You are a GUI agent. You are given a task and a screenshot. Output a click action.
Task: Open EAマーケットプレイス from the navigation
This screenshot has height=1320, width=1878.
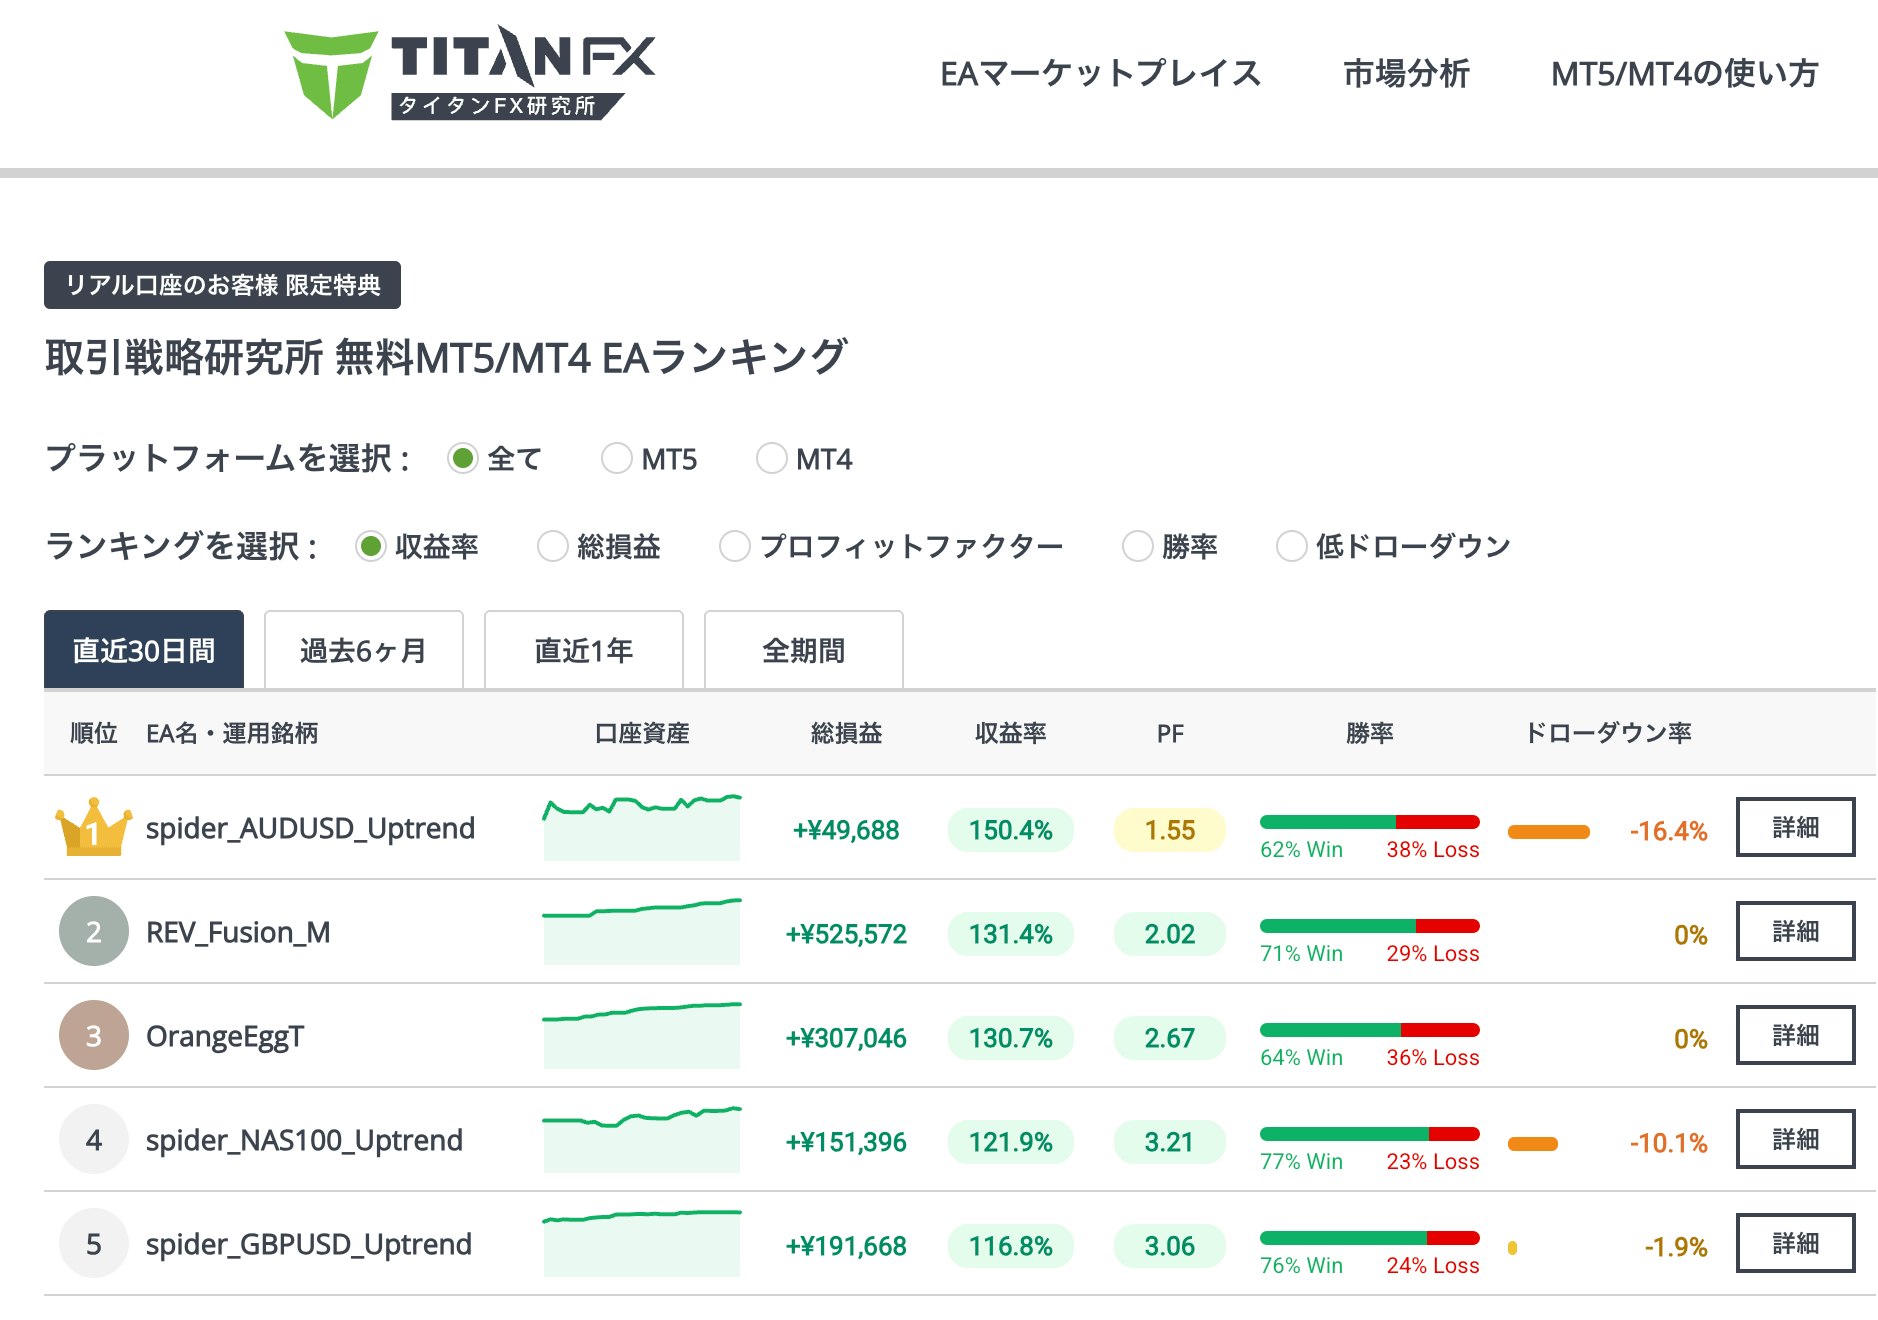coord(1100,72)
